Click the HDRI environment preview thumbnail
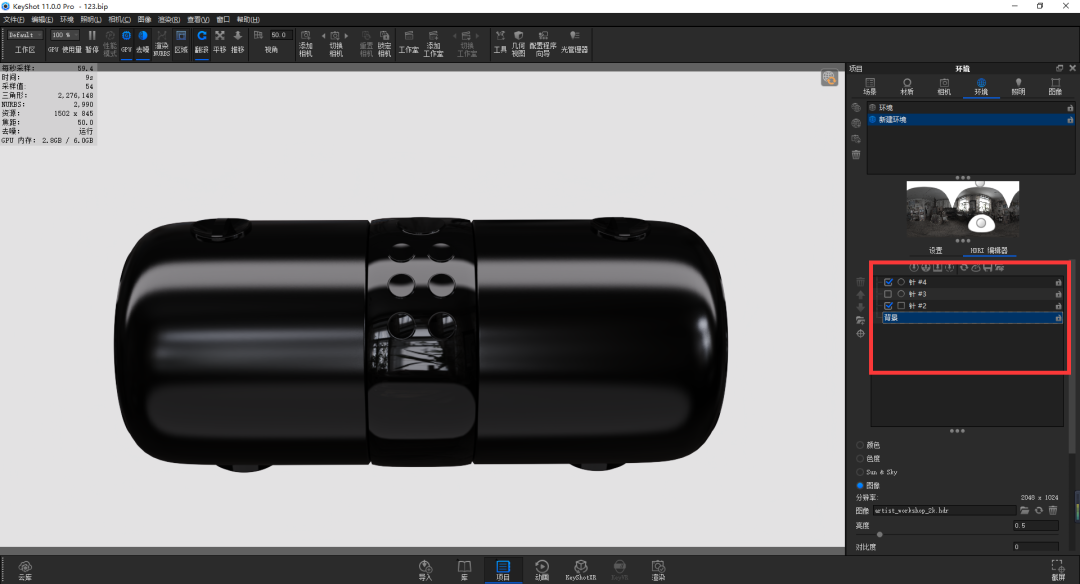Image resolution: width=1080 pixels, height=584 pixels. pyautogui.click(x=963, y=208)
